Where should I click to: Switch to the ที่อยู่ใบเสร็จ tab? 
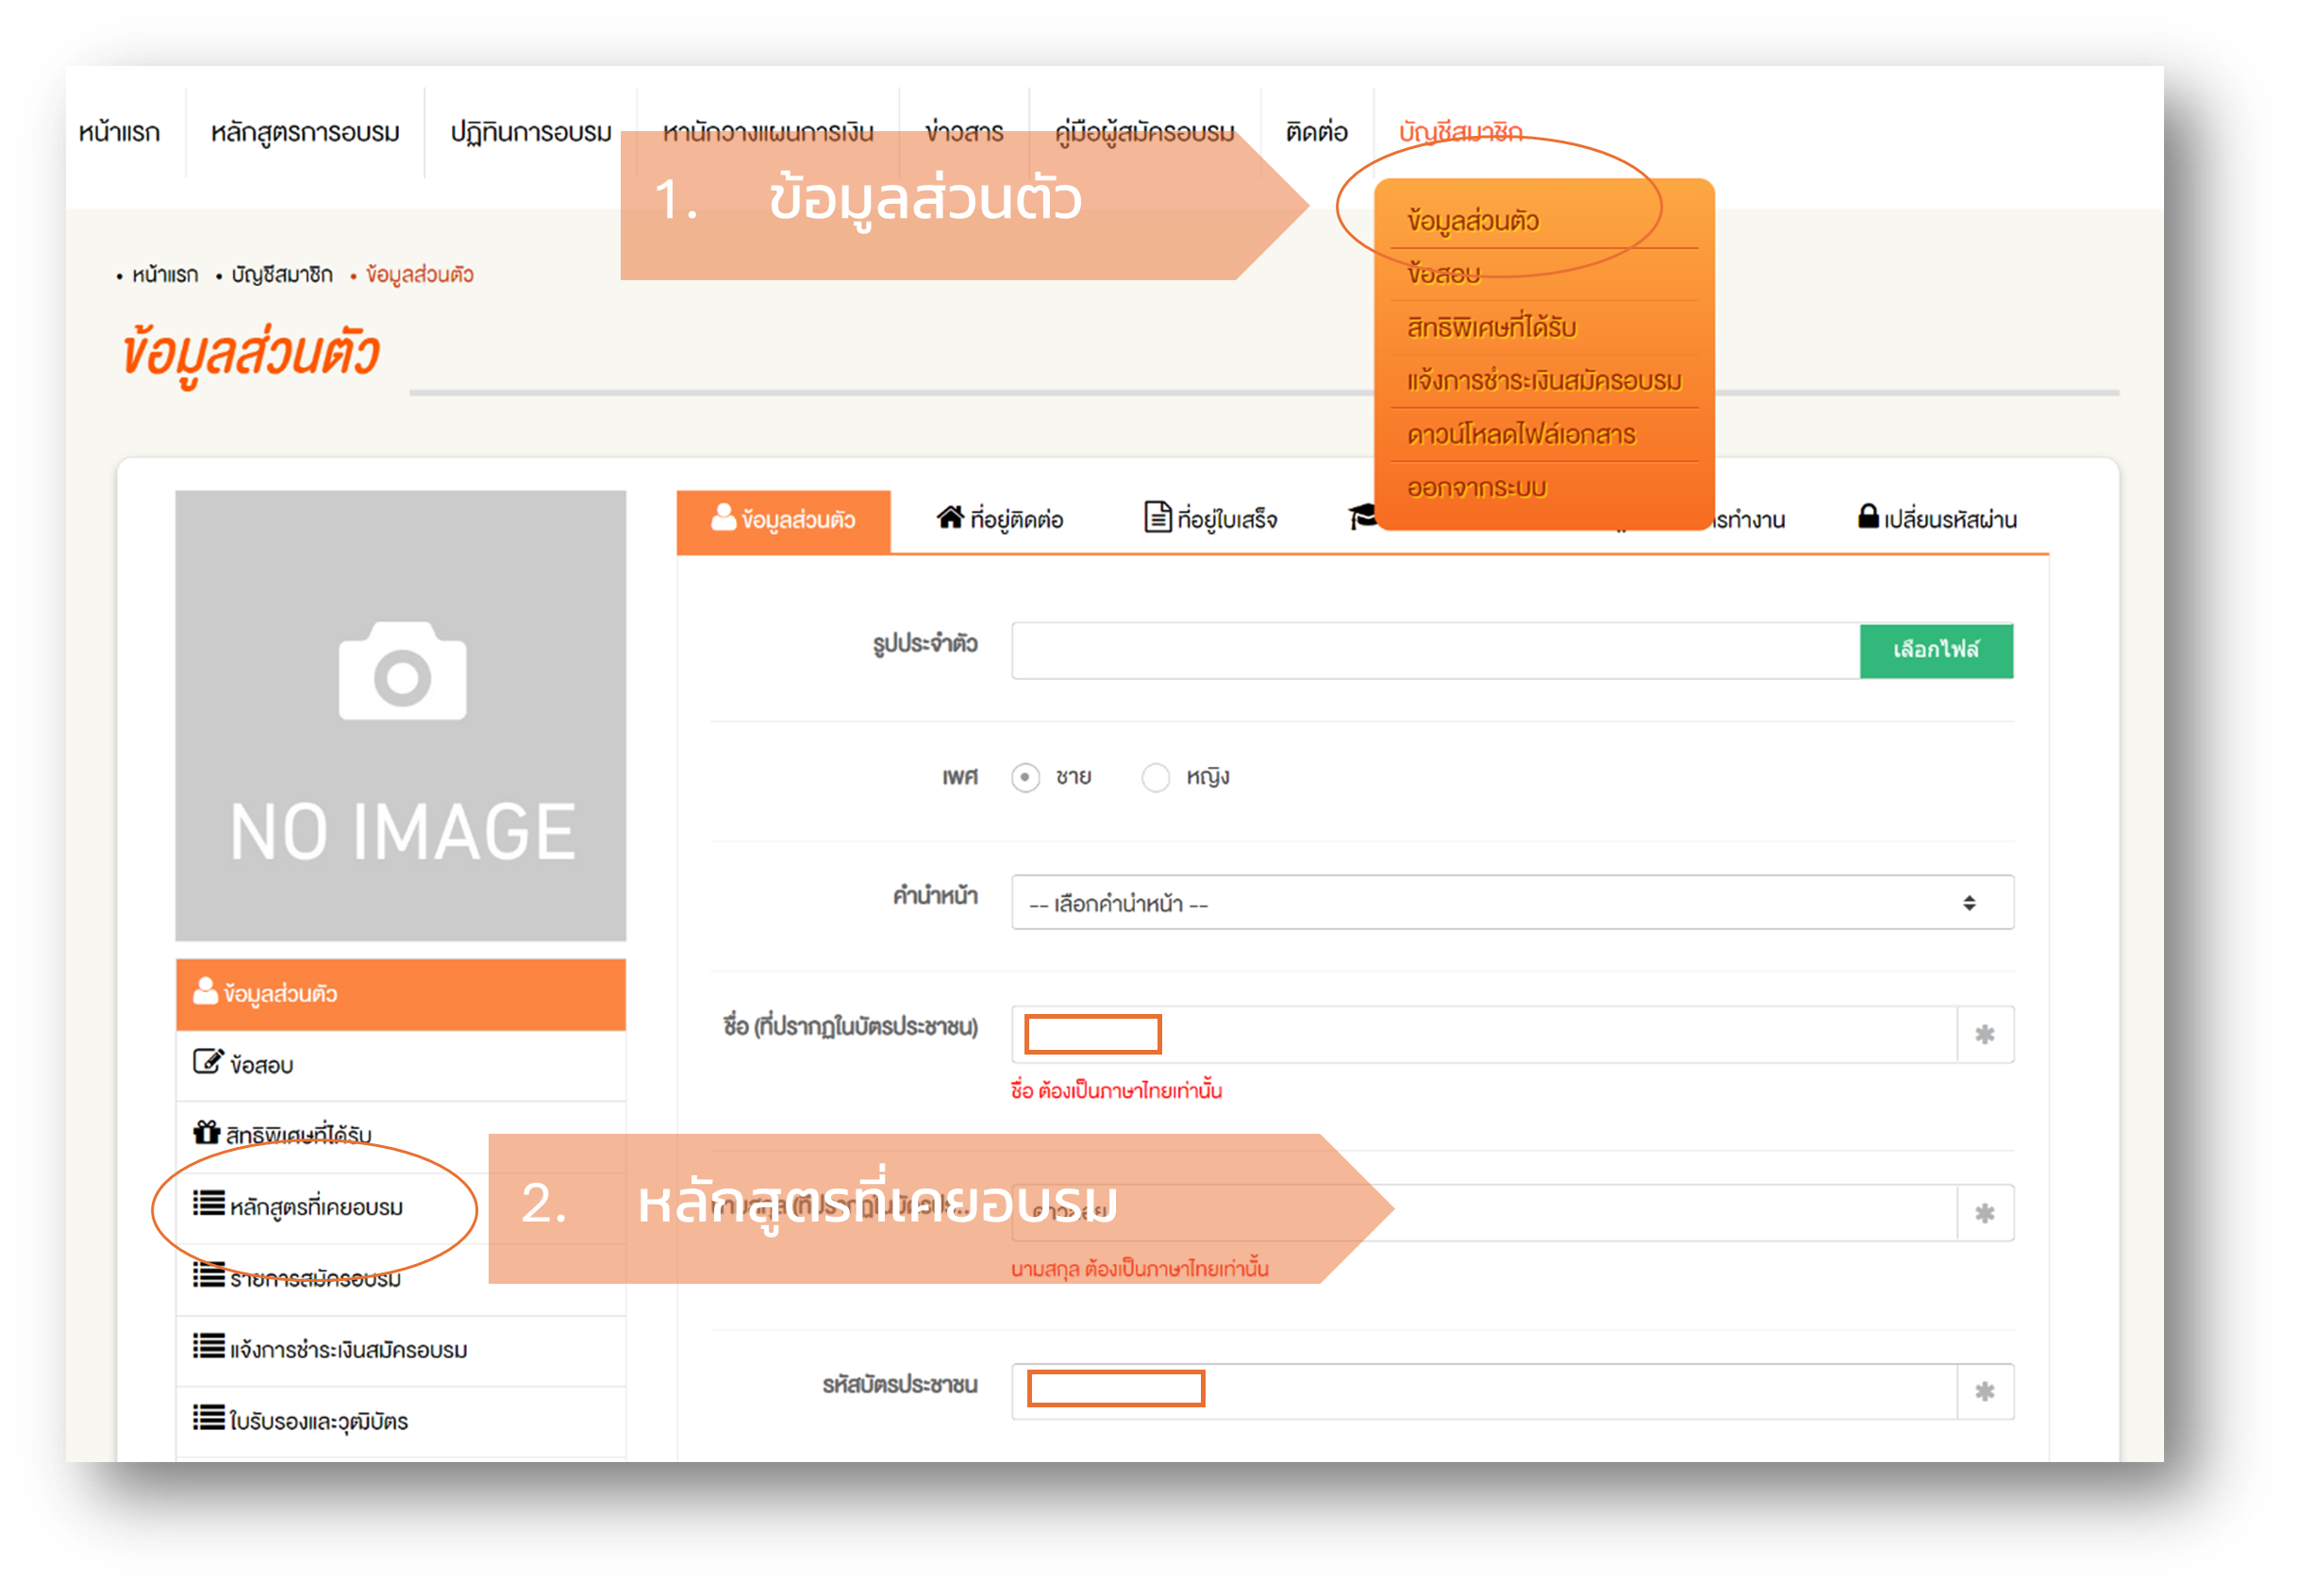click(1210, 519)
